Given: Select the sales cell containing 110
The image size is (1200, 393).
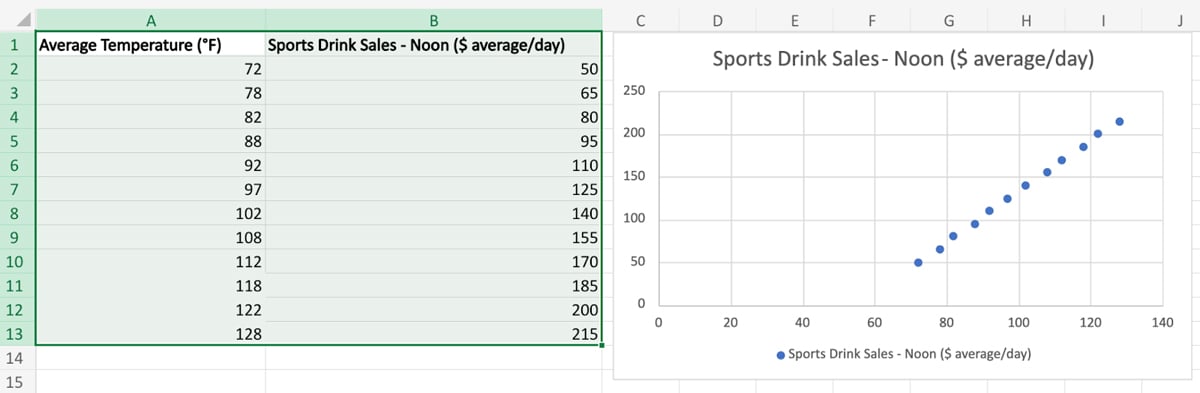Looking at the screenshot, I should click(433, 165).
